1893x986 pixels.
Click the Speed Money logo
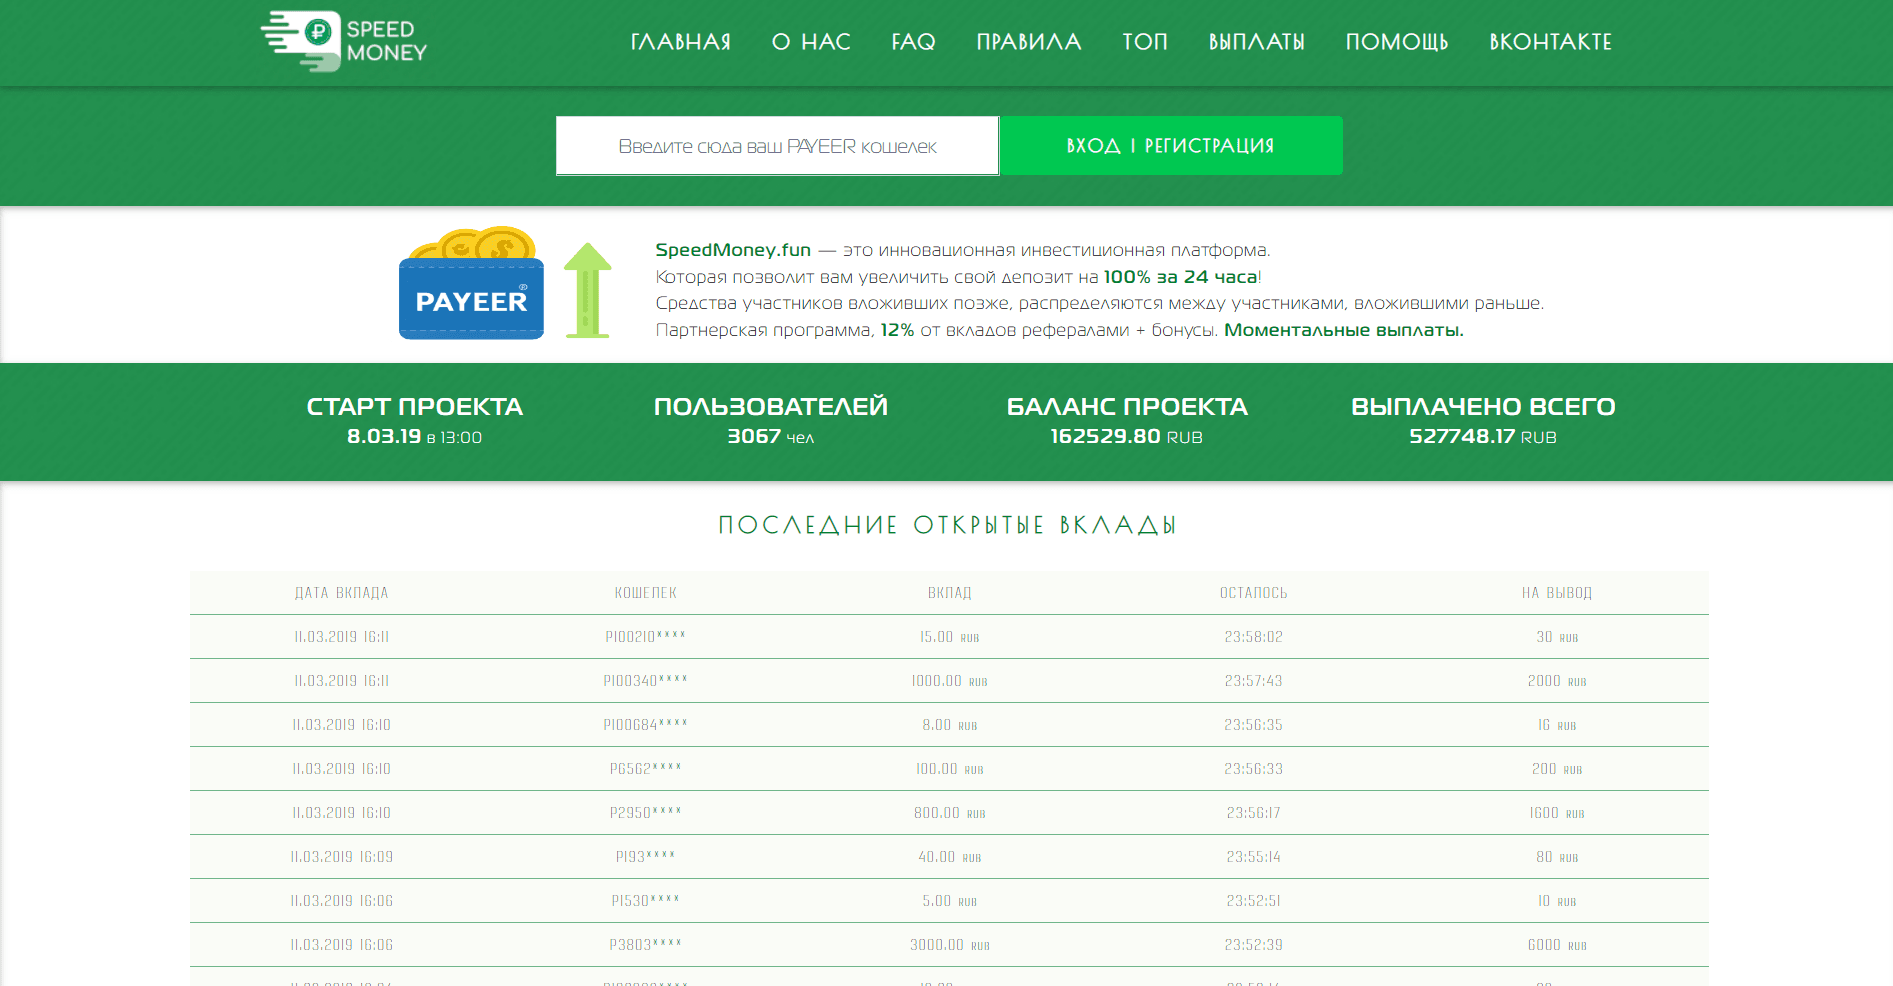[344, 41]
